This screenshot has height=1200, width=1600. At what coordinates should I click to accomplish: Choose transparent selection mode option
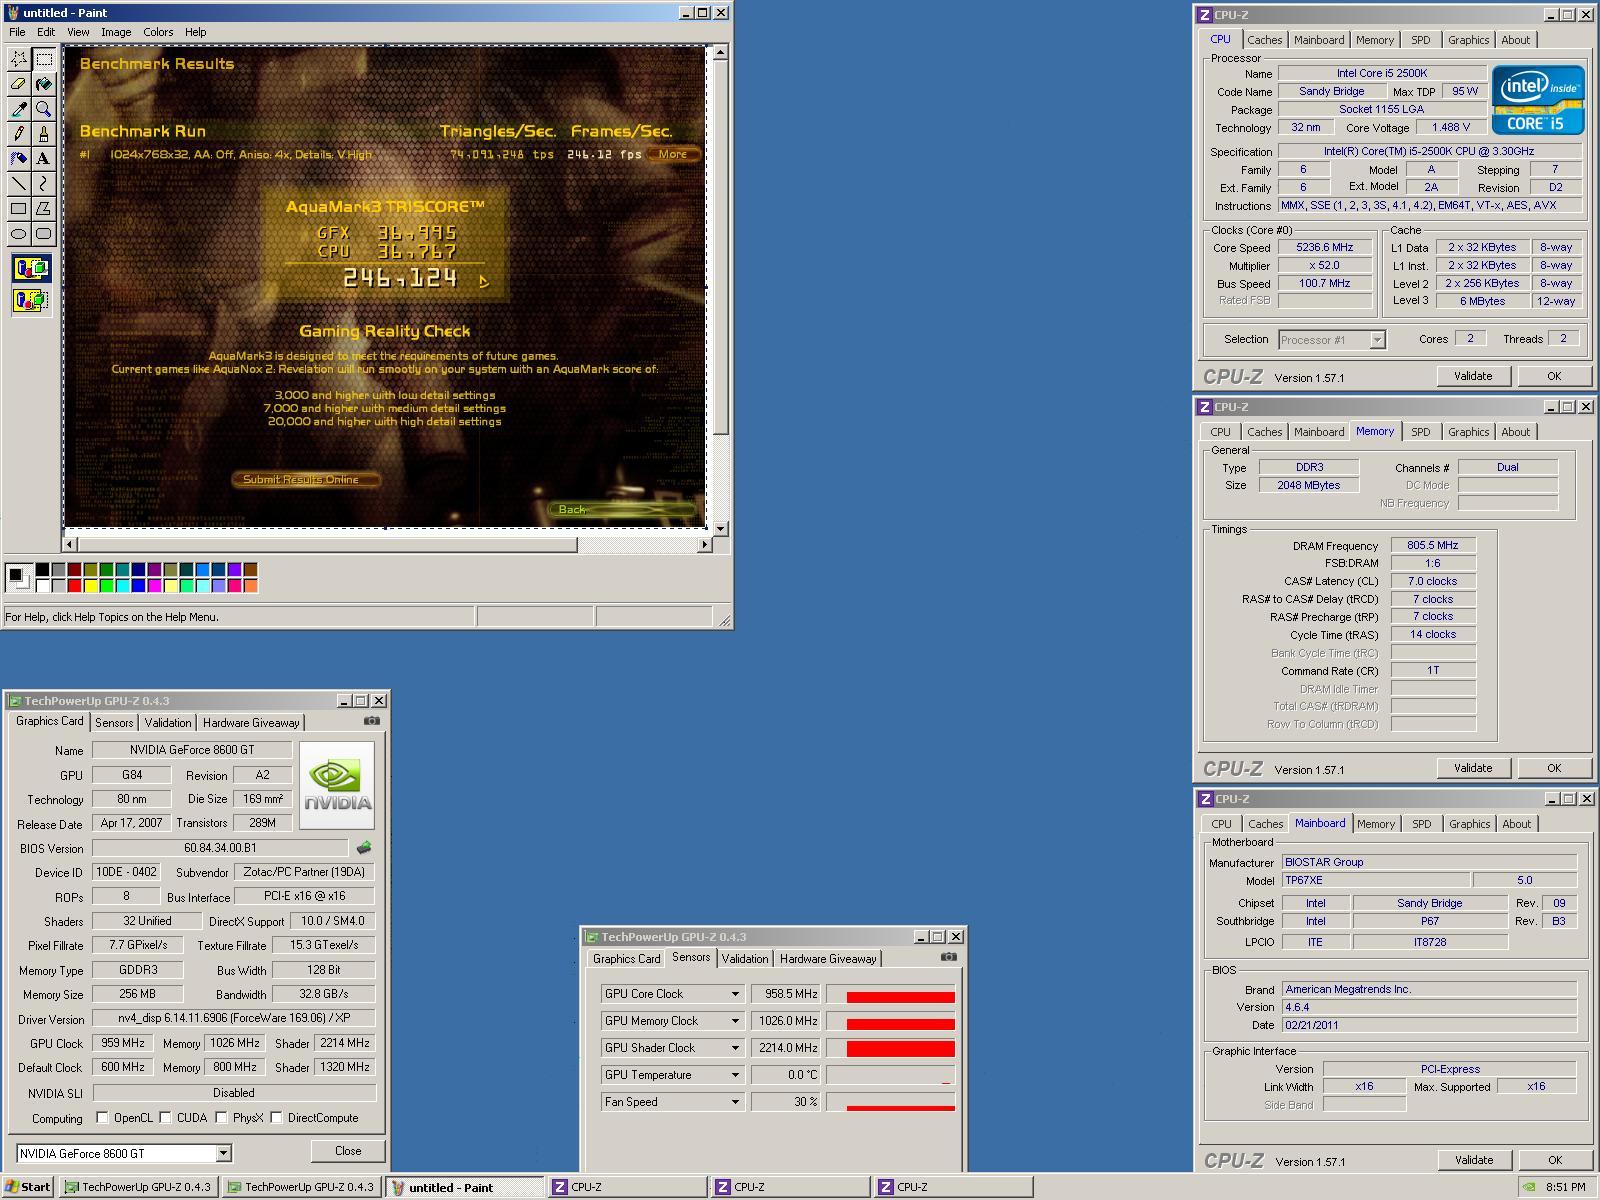31,299
